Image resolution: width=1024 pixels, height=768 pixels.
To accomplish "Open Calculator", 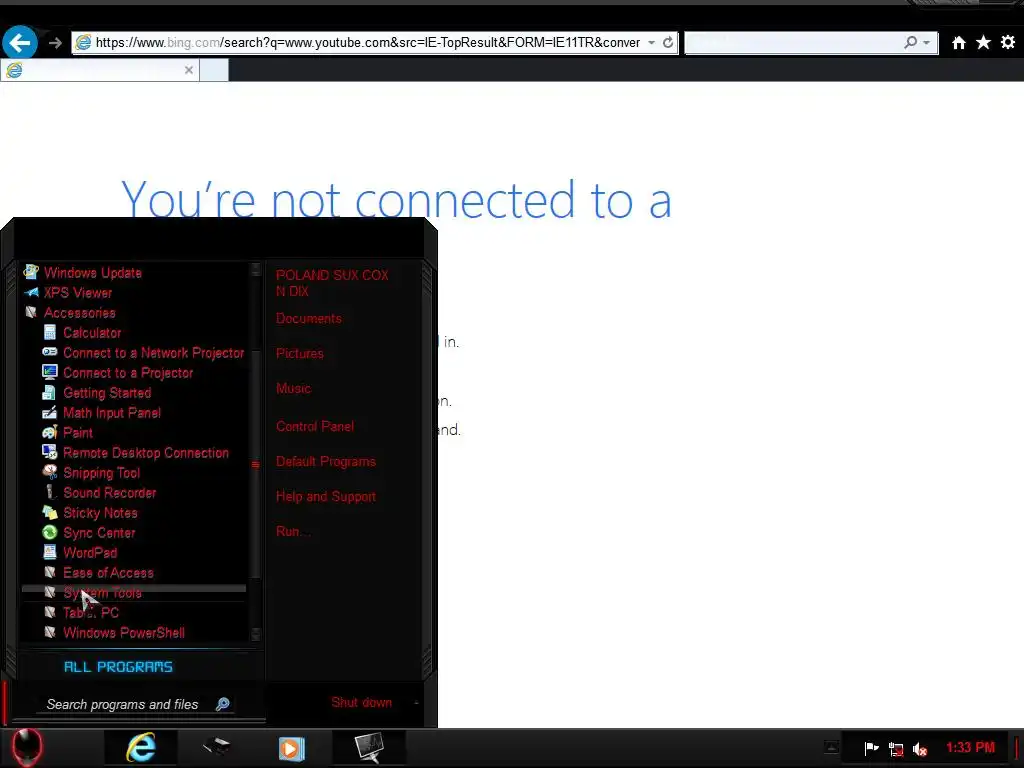I will tap(91, 333).
